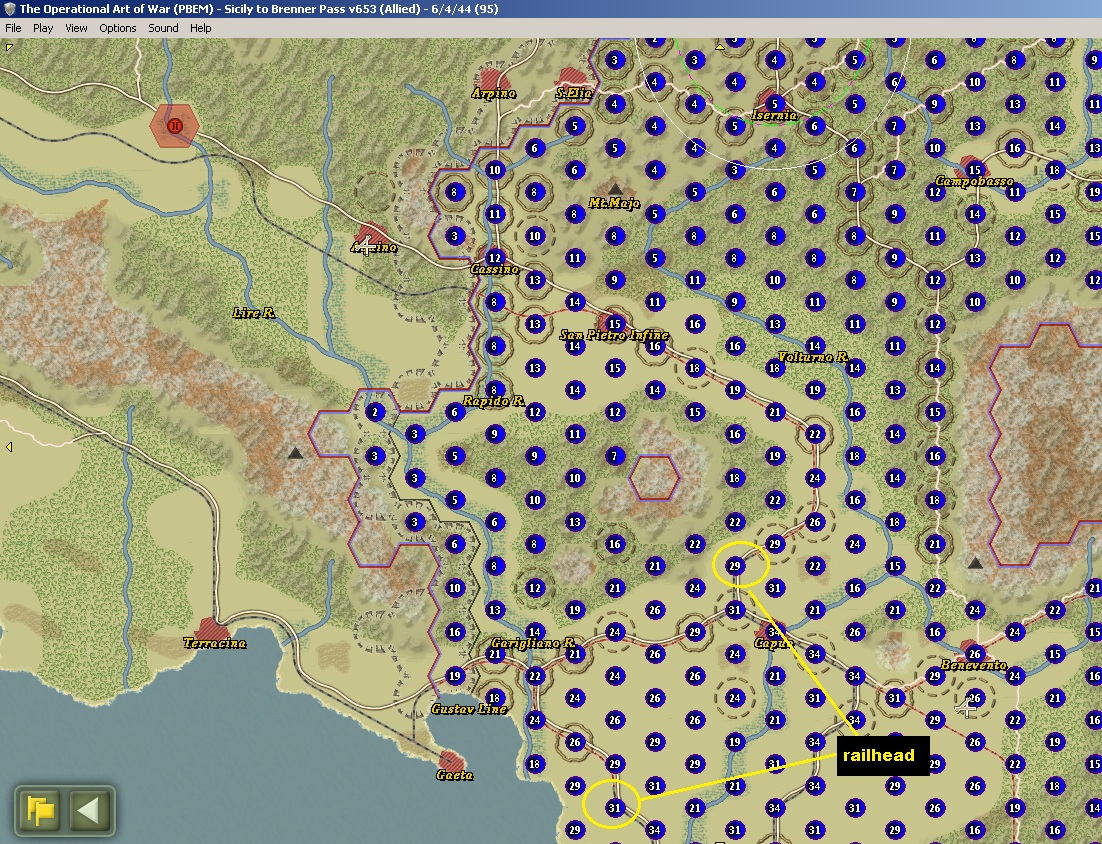Click the Mt.Majo peak triangle
Screen dimensions: 1102x844
pos(615,189)
